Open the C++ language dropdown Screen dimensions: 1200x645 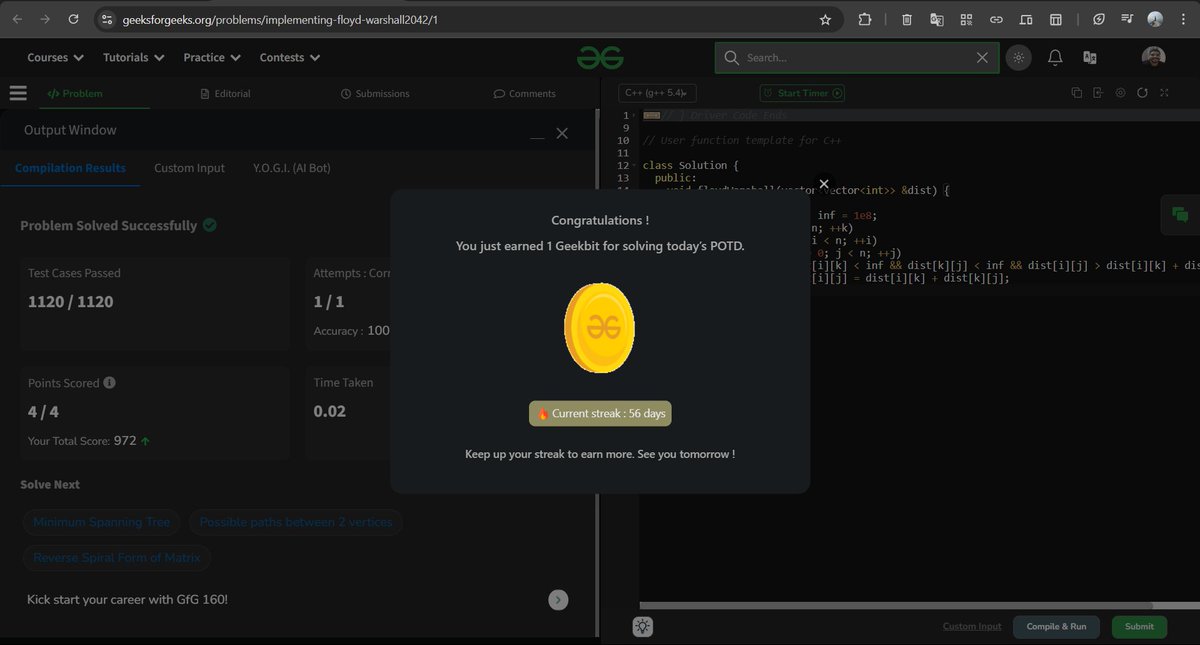655,93
